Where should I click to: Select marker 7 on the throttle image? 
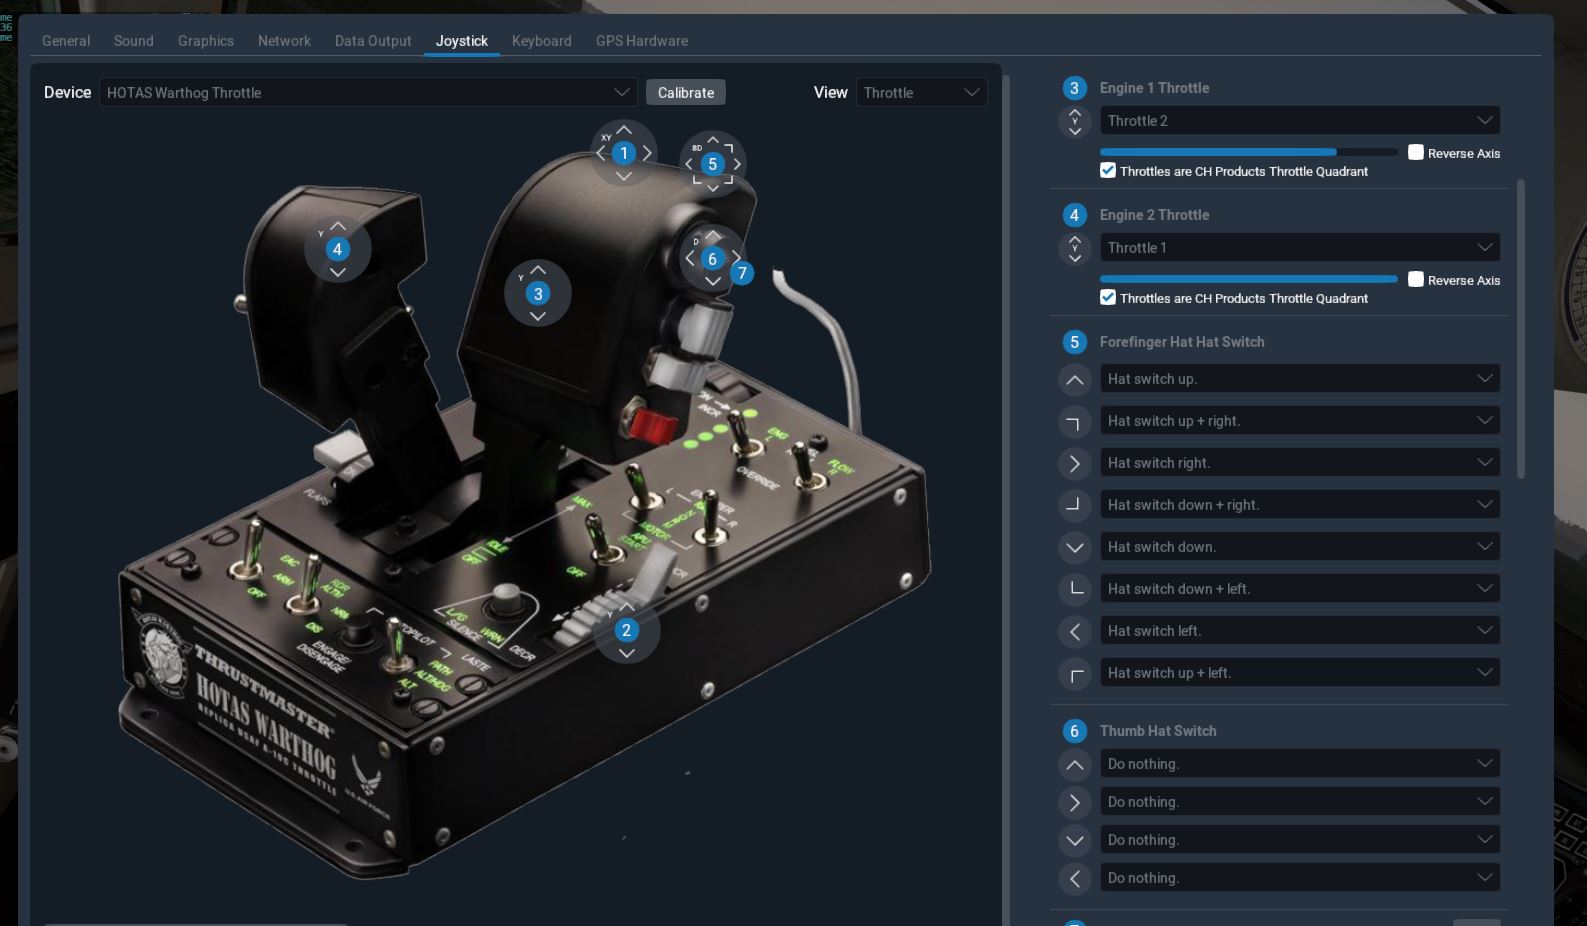pos(742,273)
